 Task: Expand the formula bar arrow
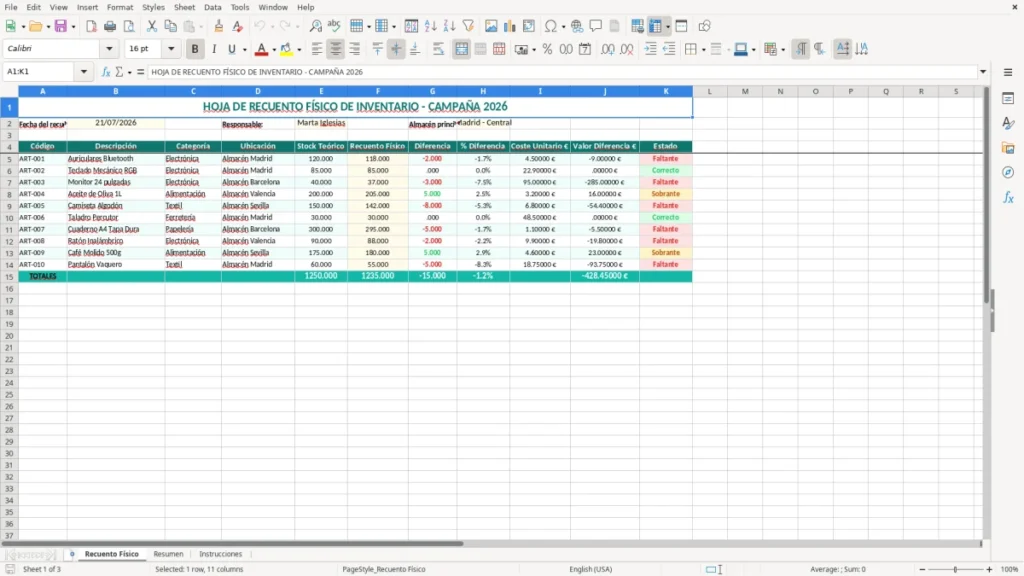[x=982, y=72]
